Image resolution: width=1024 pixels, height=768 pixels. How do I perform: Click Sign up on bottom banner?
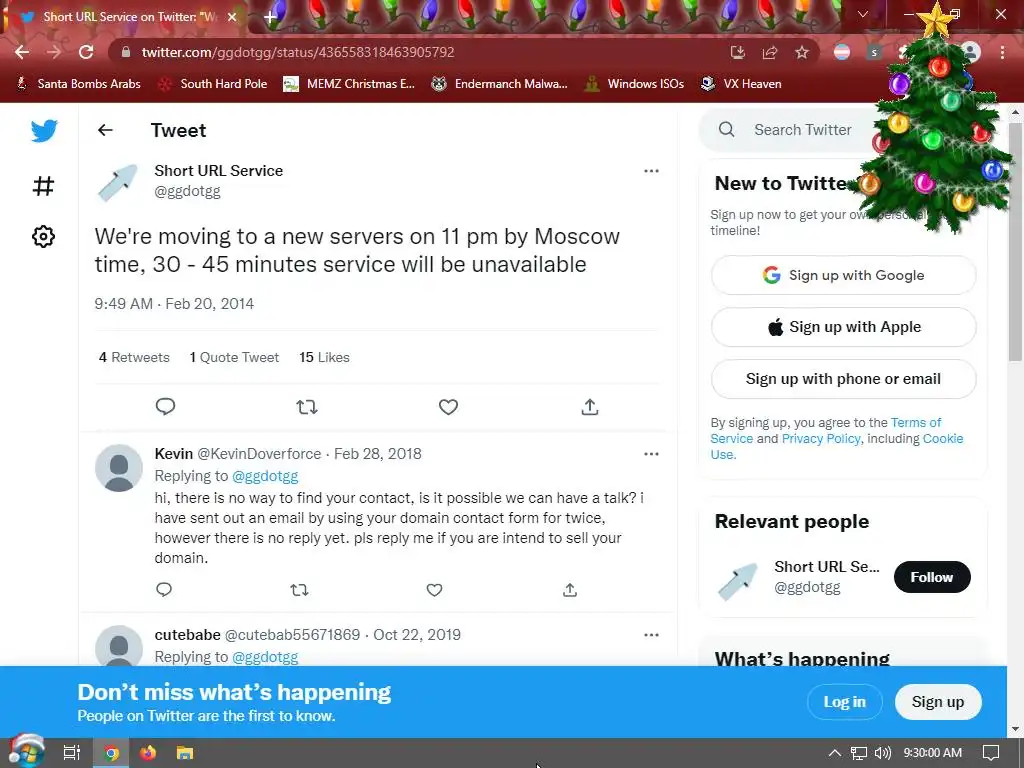click(938, 702)
